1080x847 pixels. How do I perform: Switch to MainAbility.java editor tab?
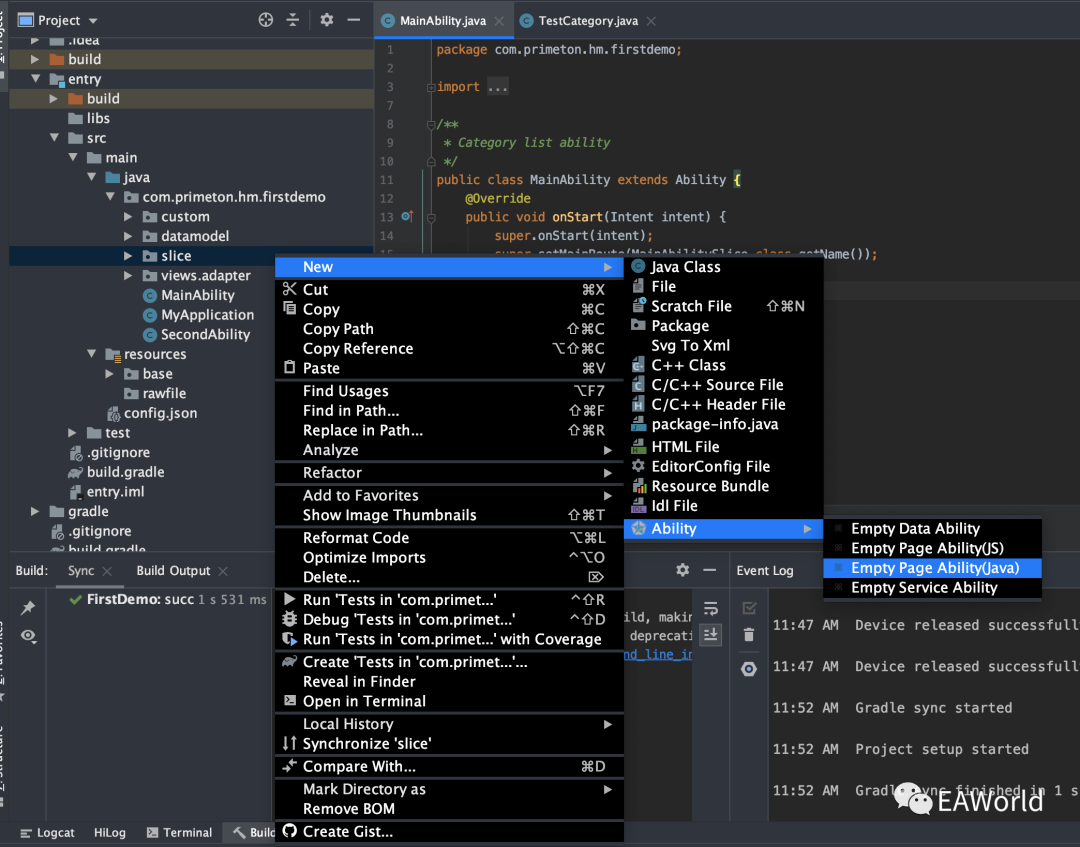pos(442,21)
